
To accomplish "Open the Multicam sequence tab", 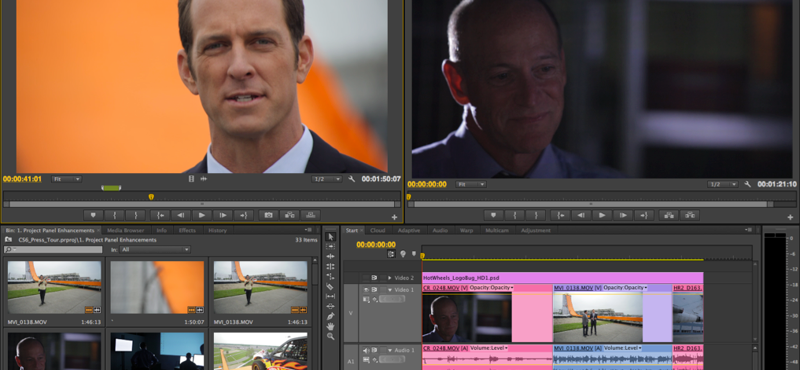I will click(x=497, y=230).
